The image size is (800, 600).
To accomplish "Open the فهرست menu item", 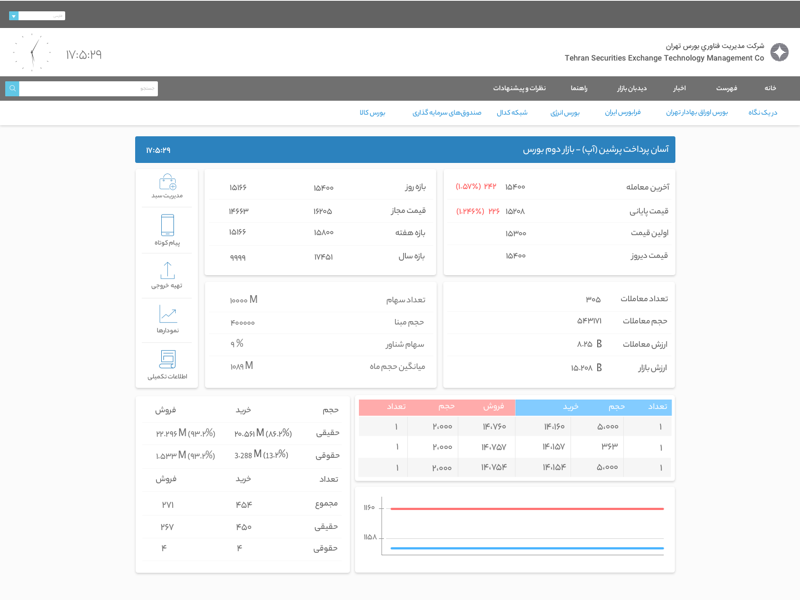I will [726, 89].
